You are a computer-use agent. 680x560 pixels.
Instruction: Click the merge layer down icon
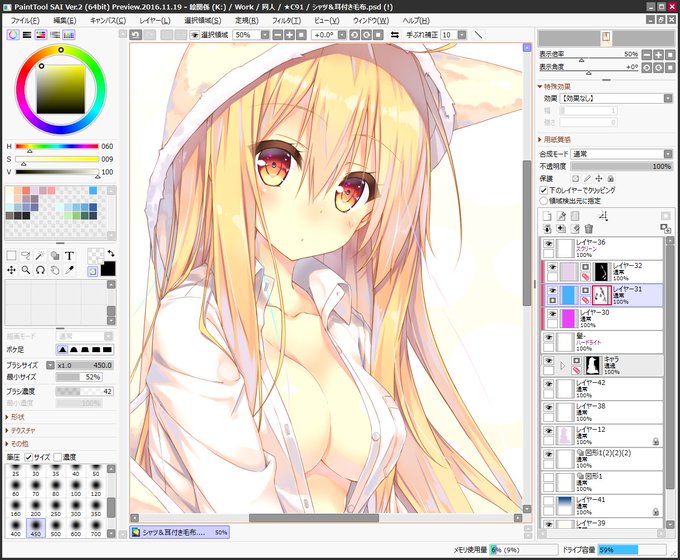[x=547, y=229]
